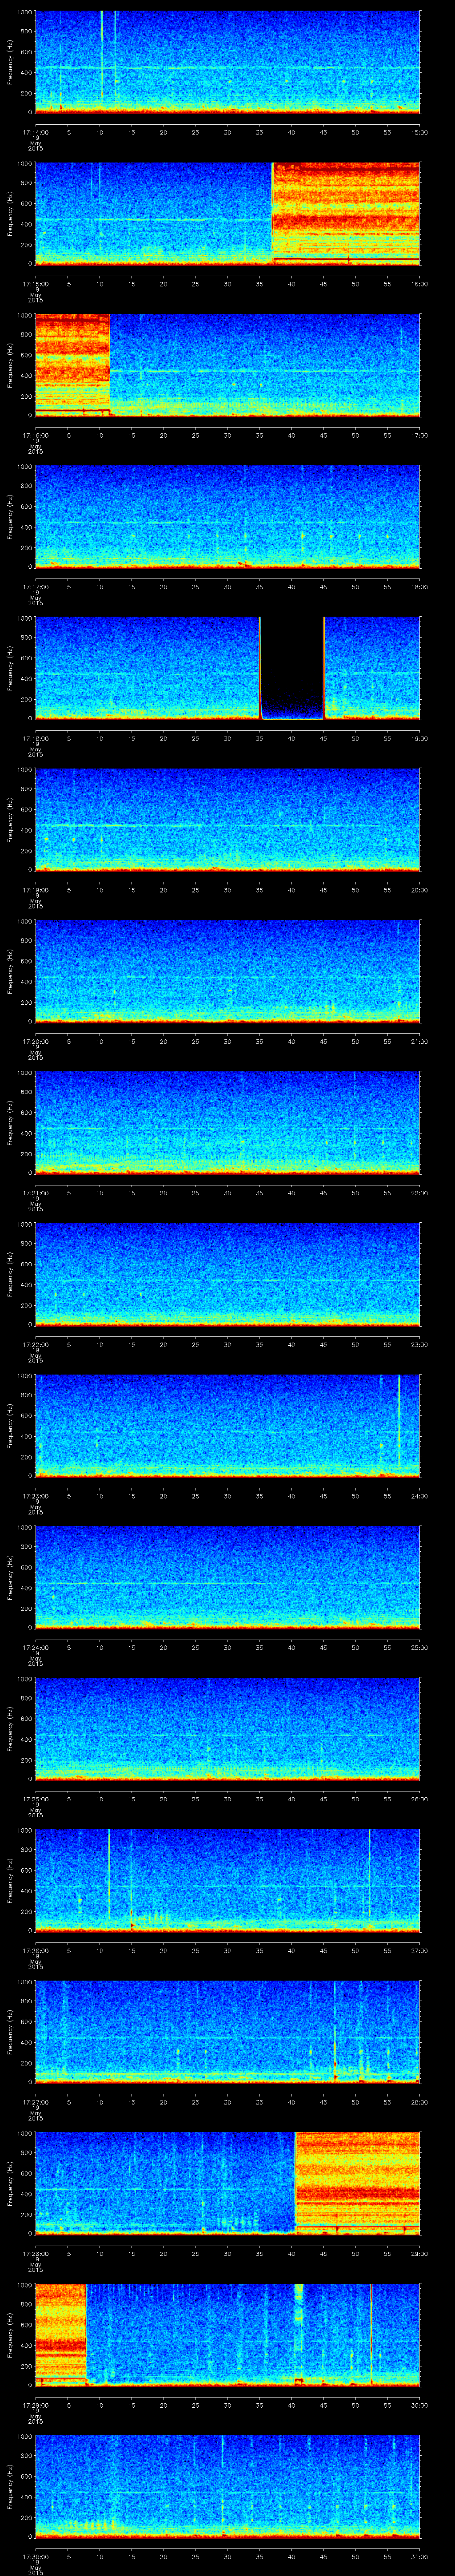Select the time label 17:19:00
The height and width of the screenshot is (2576, 455).
[35, 890]
